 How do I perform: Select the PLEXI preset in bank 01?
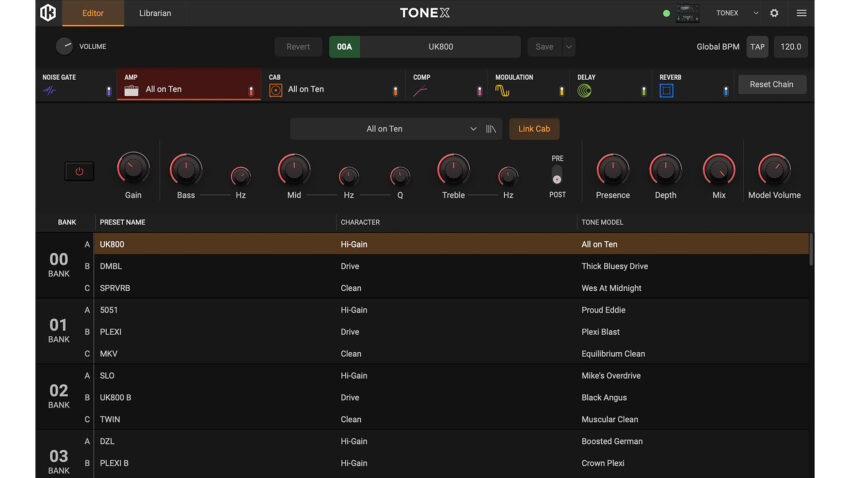[452, 332]
